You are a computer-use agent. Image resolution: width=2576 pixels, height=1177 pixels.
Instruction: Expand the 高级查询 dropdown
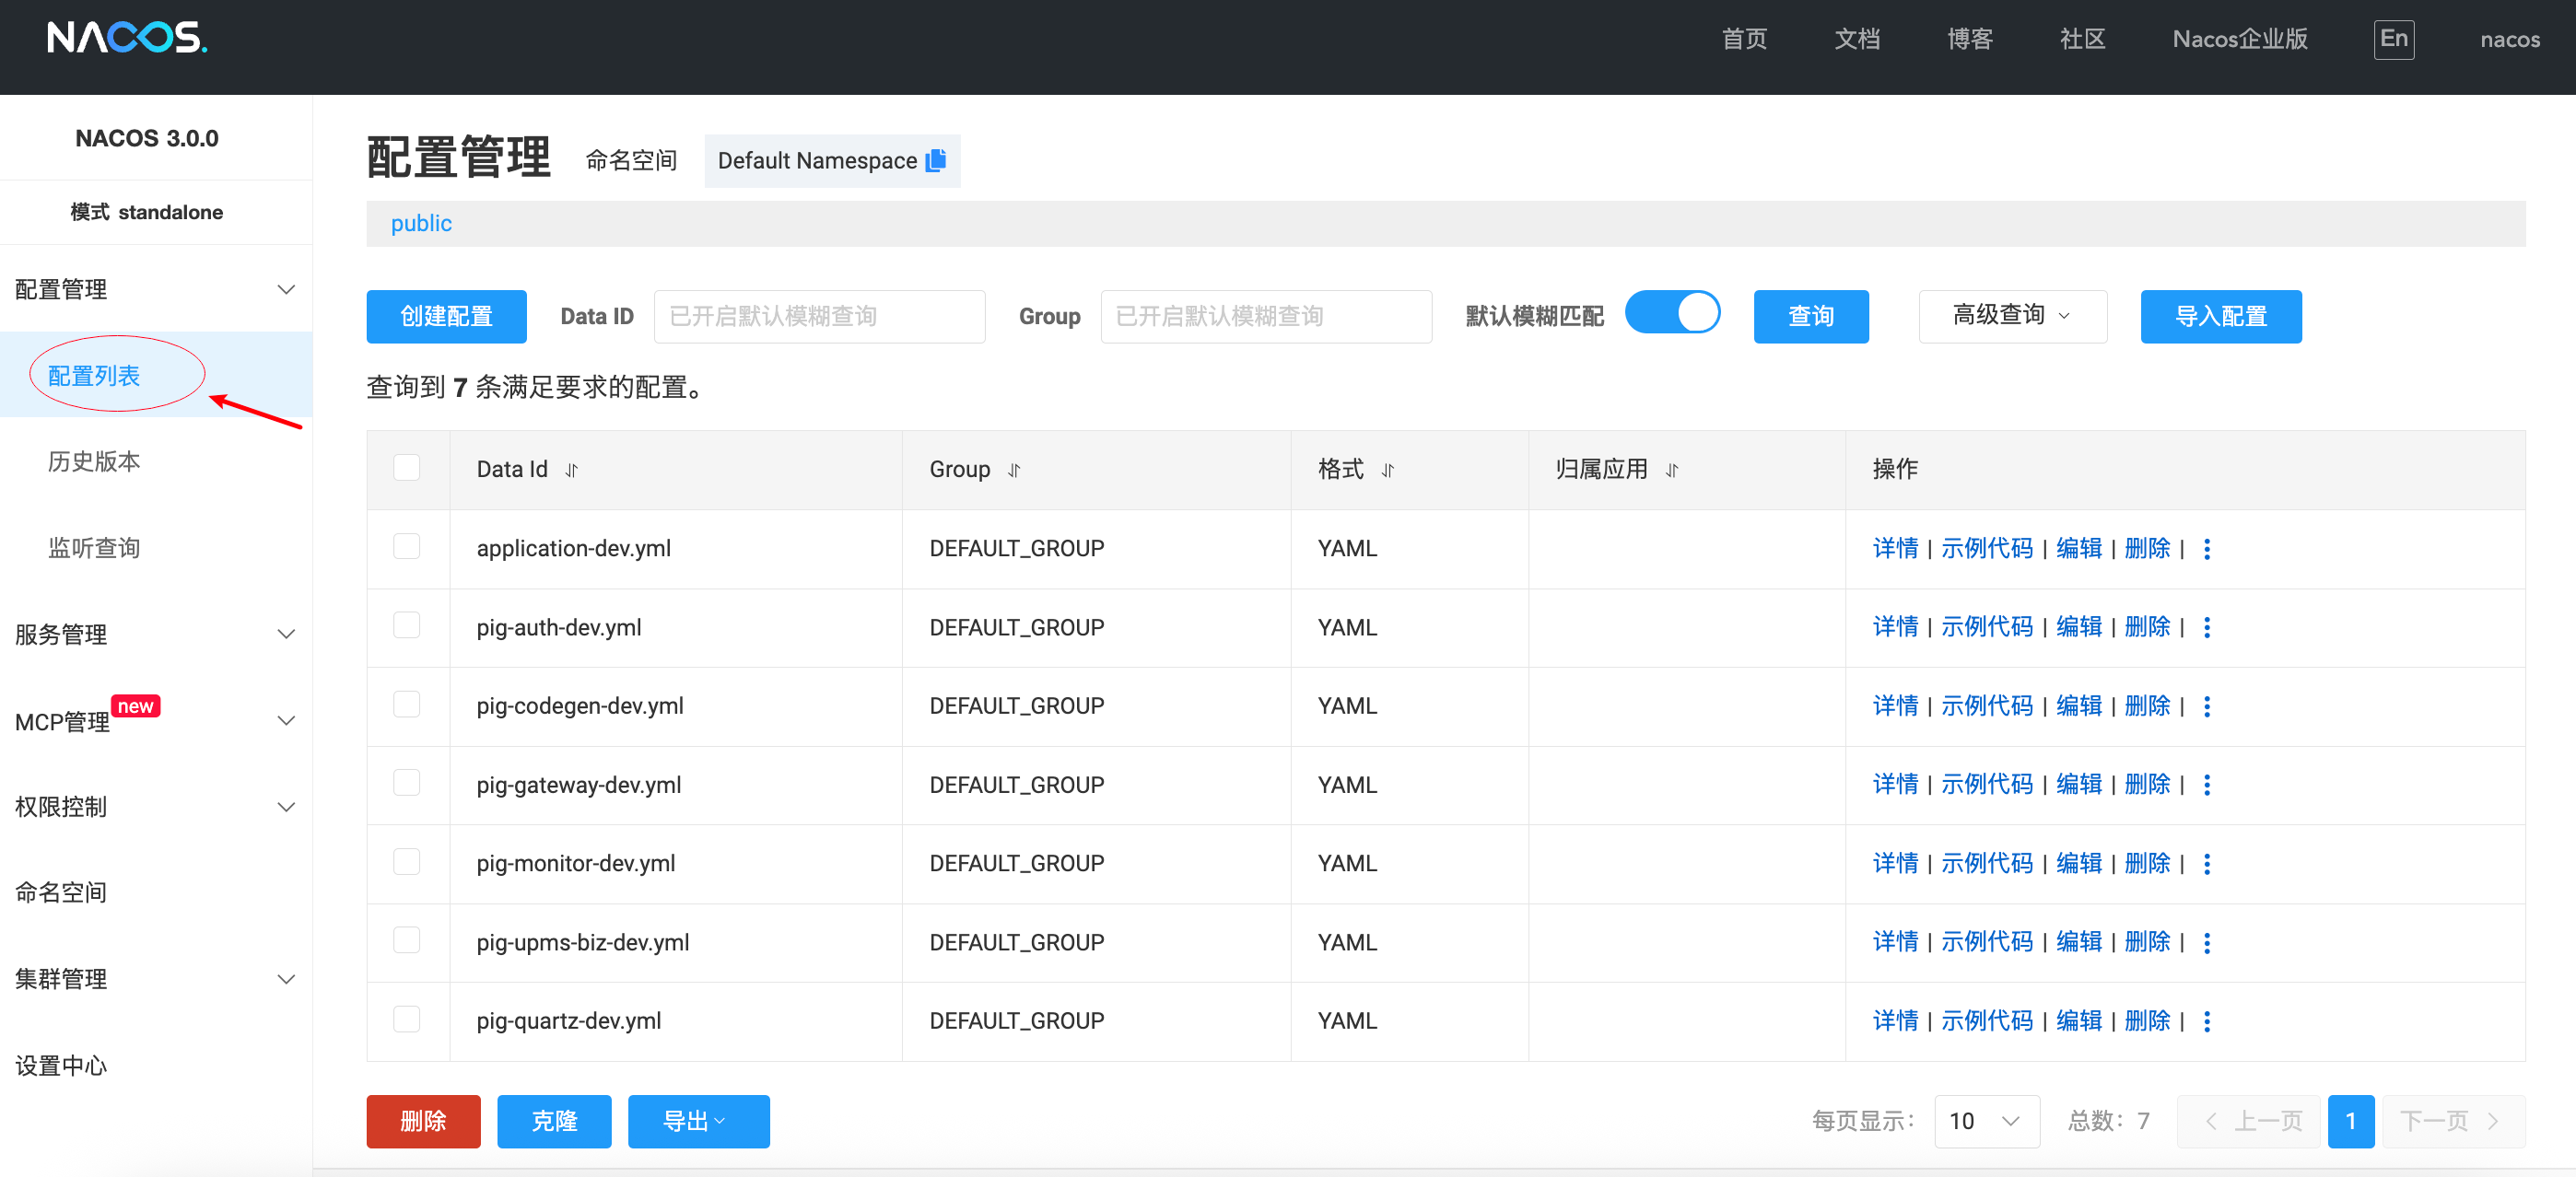[x=2012, y=316]
